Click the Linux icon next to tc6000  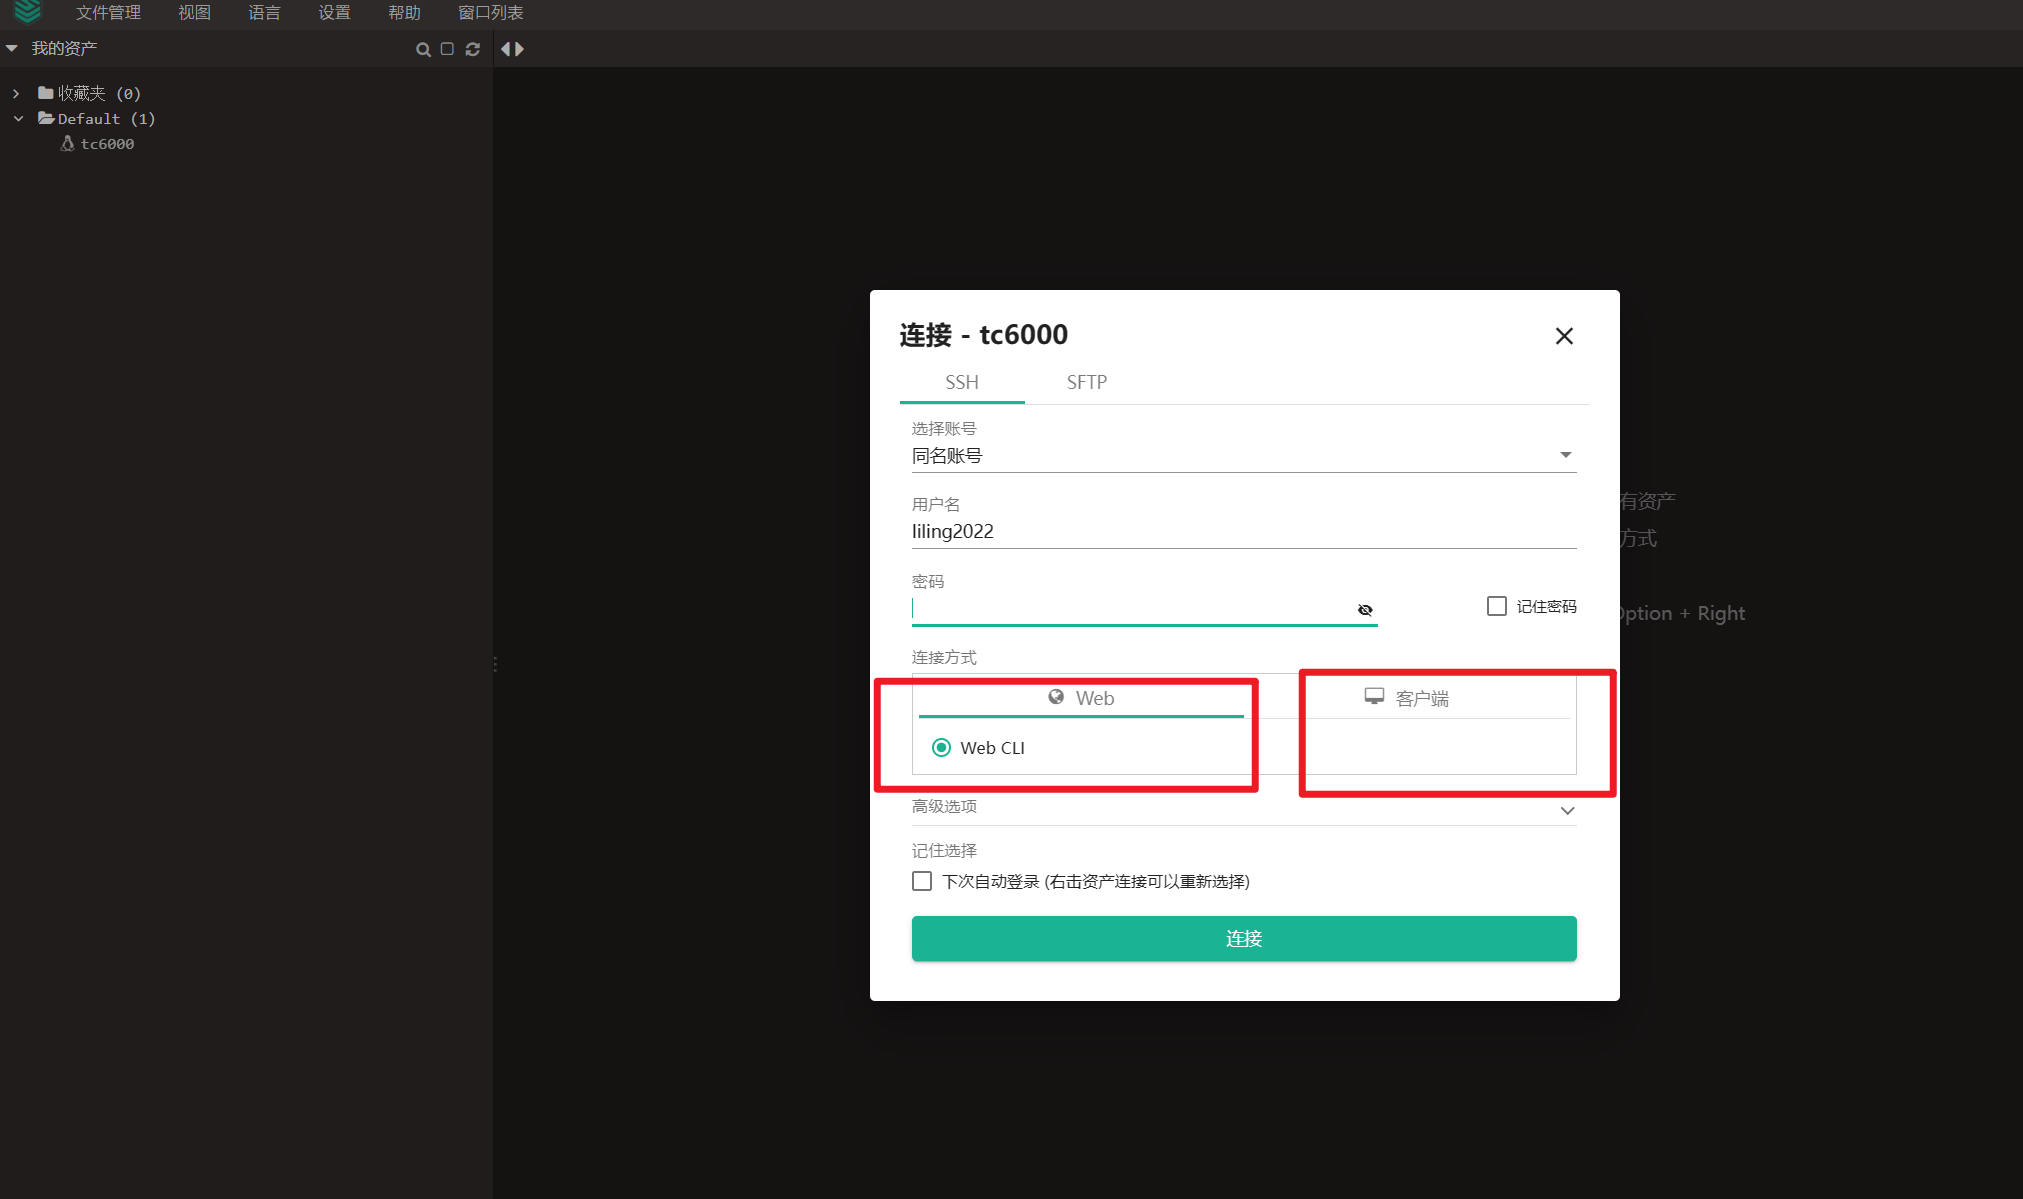point(68,144)
